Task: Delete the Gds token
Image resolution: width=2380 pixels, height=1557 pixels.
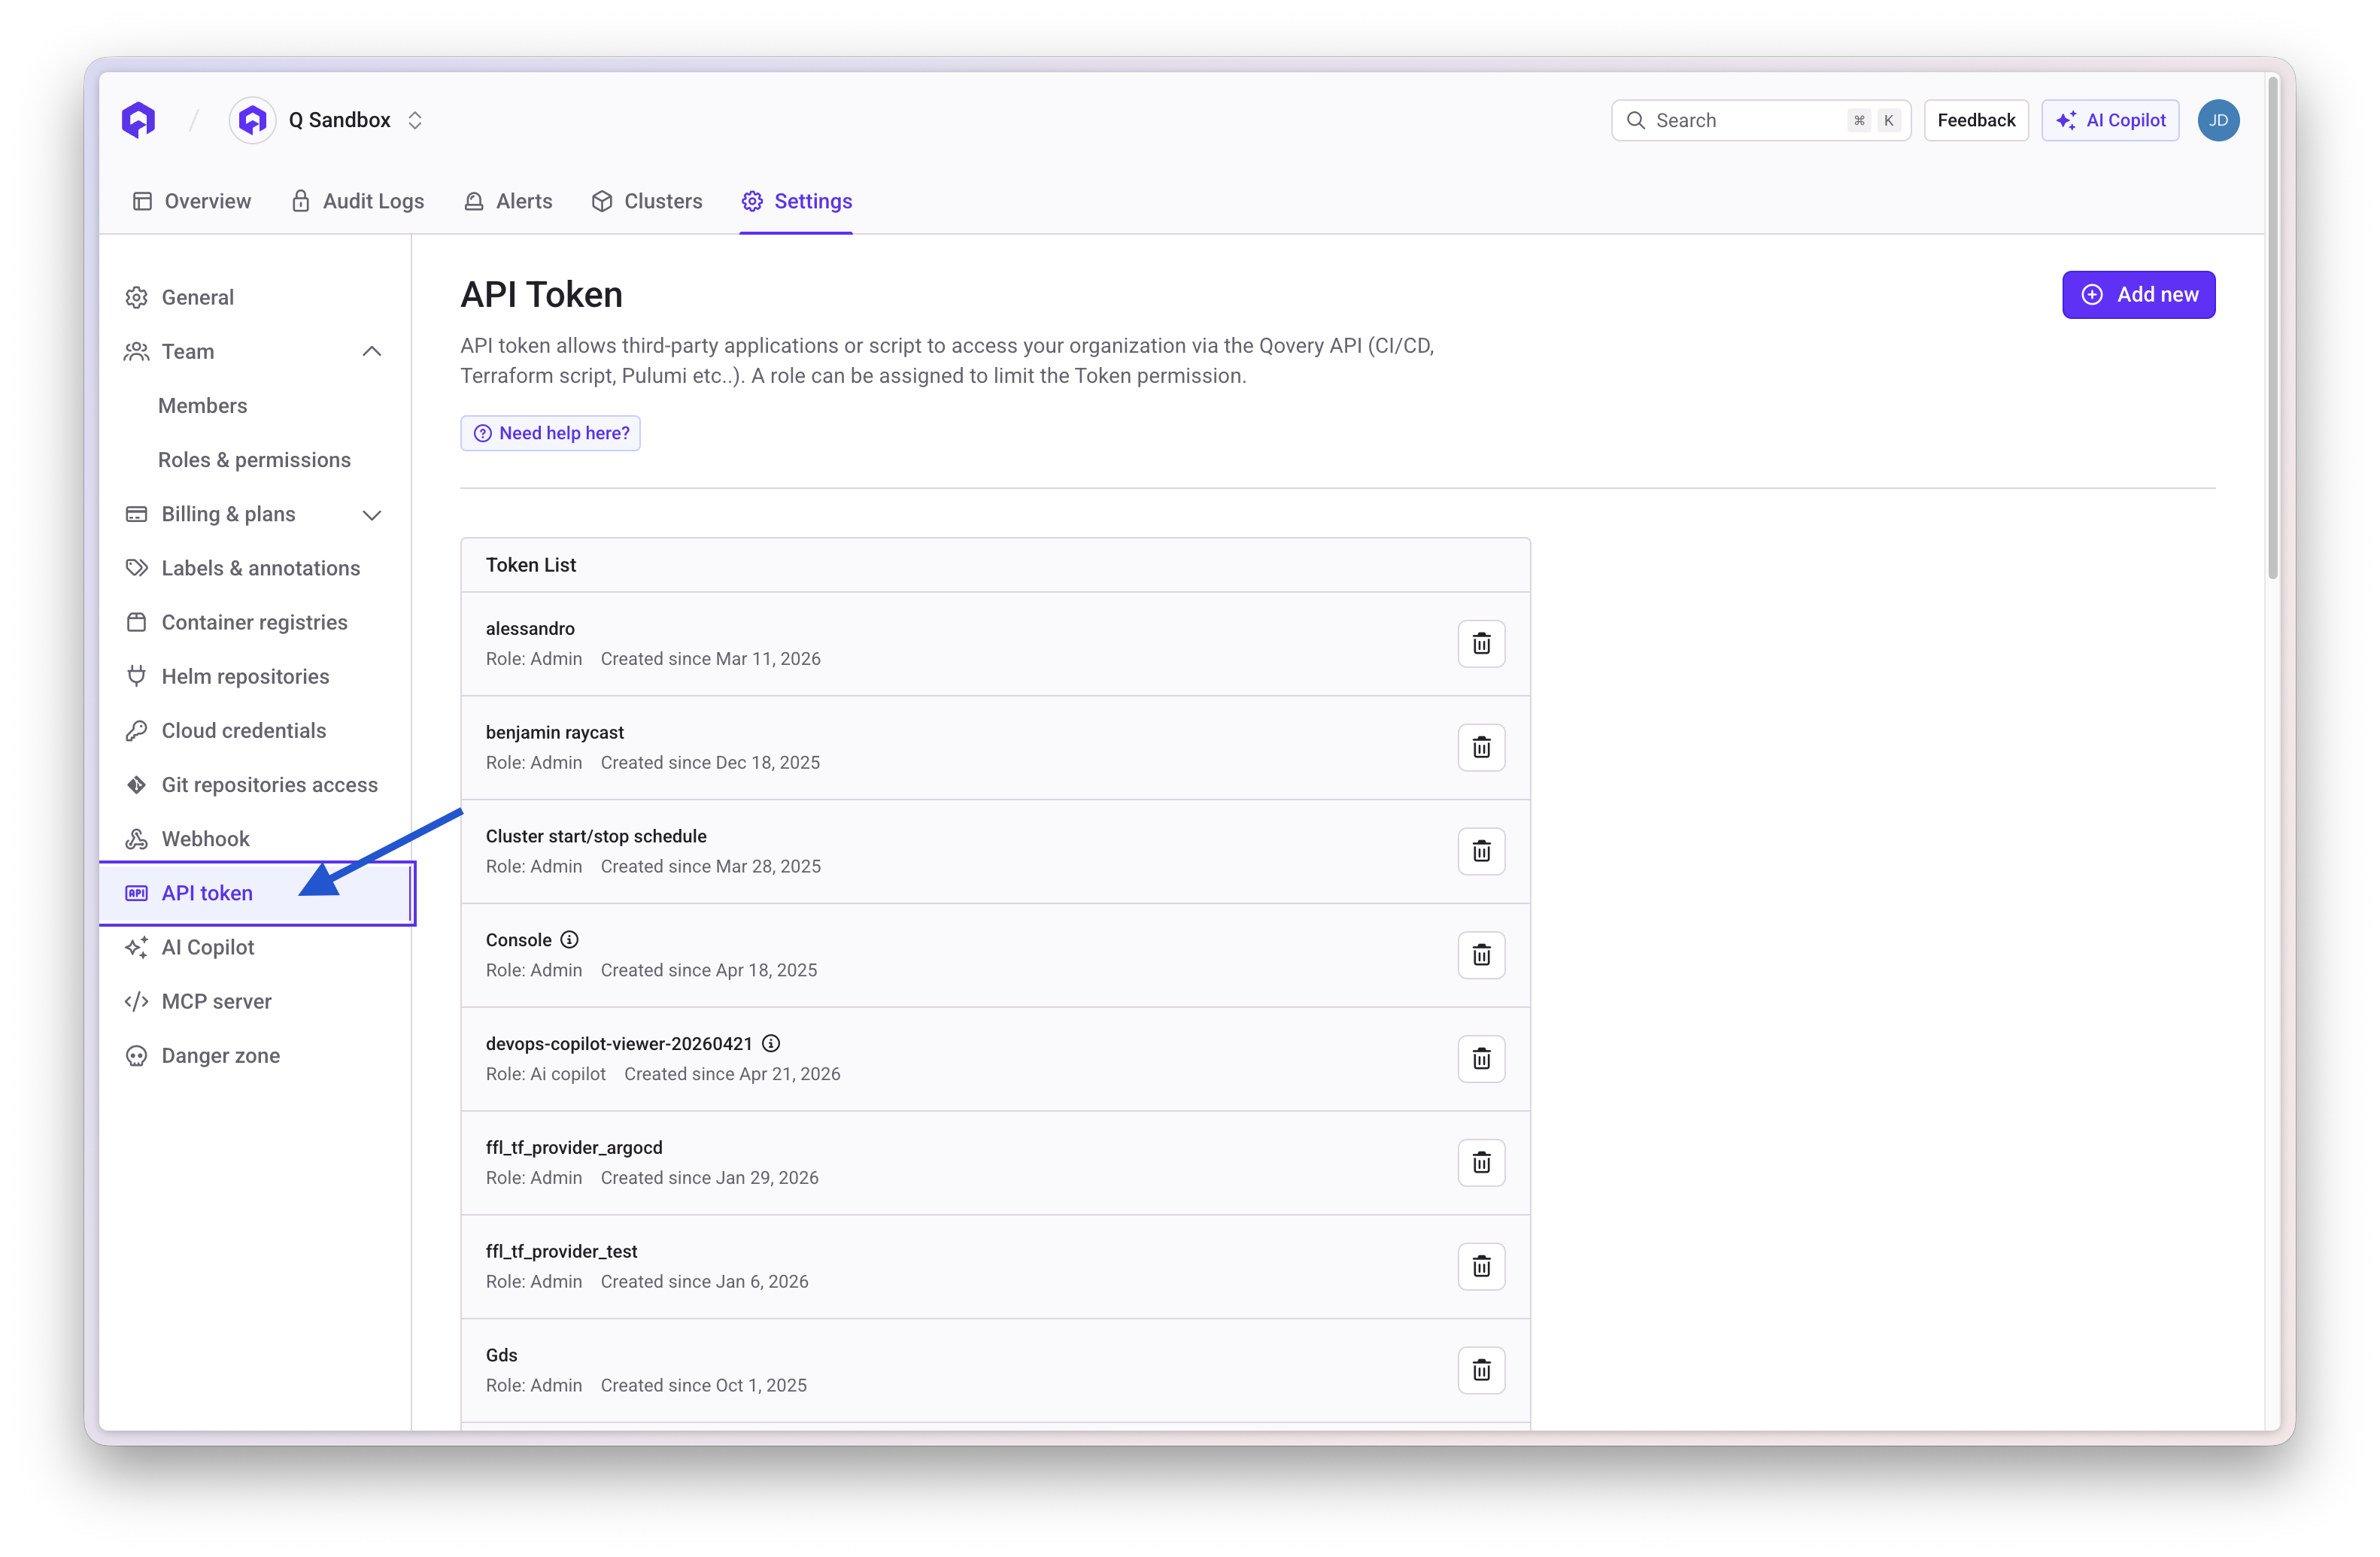Action: coord(1481,1369)
